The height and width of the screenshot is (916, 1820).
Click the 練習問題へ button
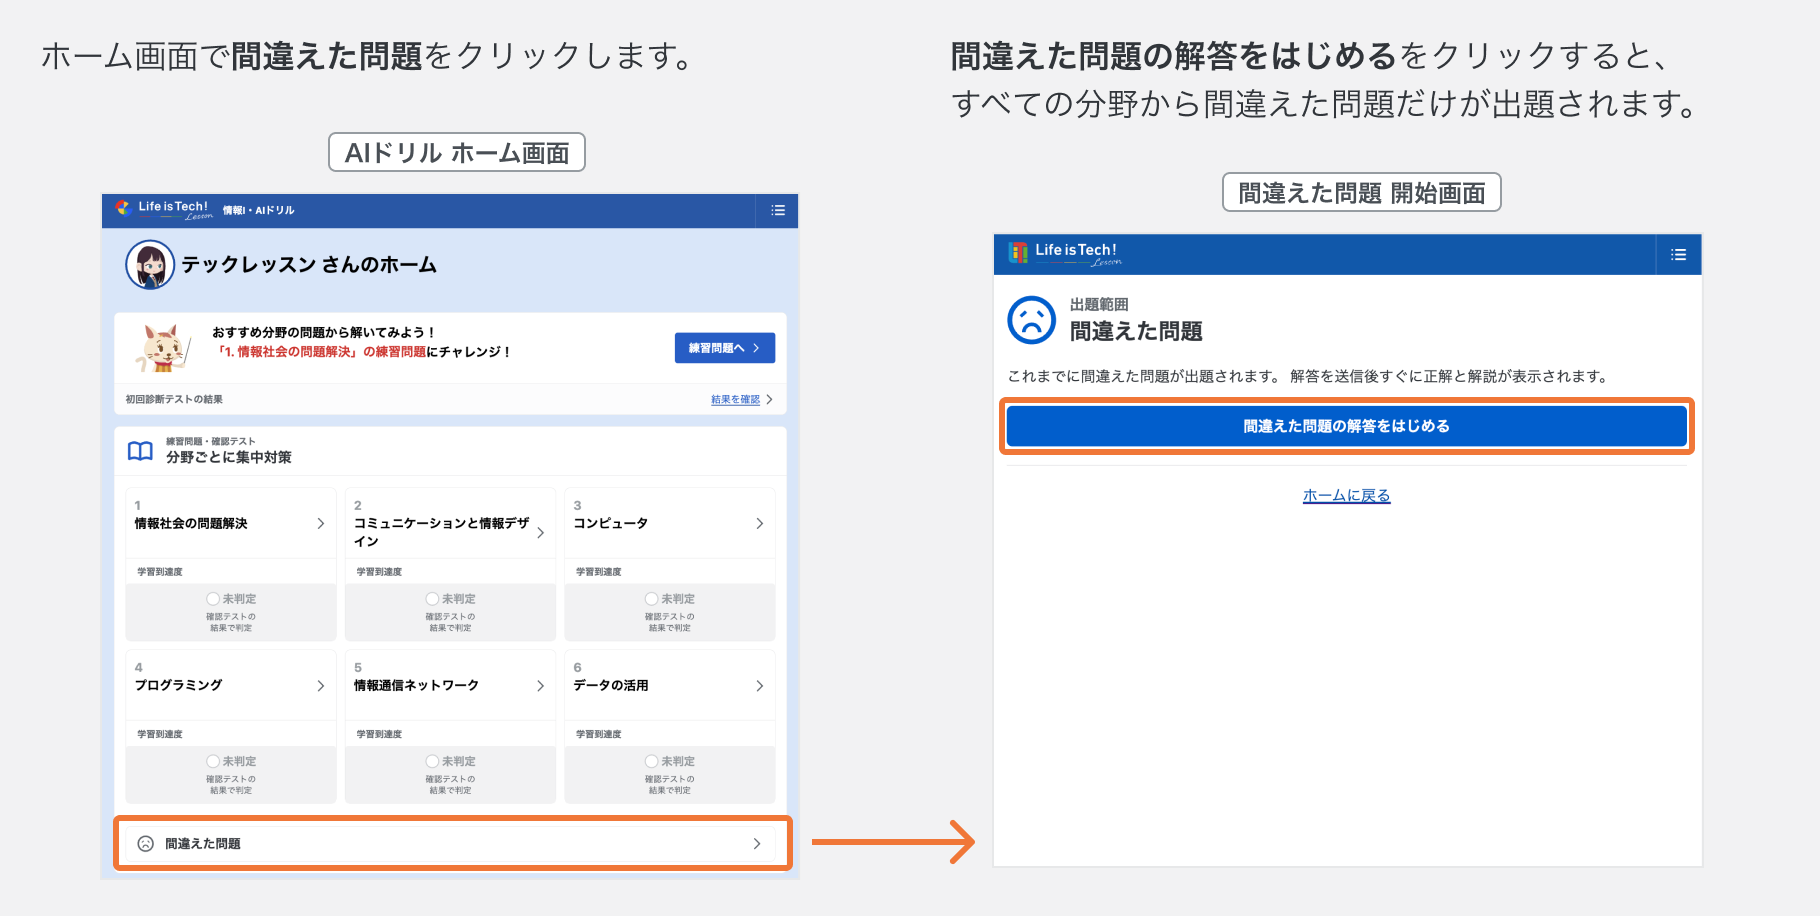(x=725, y=348)
